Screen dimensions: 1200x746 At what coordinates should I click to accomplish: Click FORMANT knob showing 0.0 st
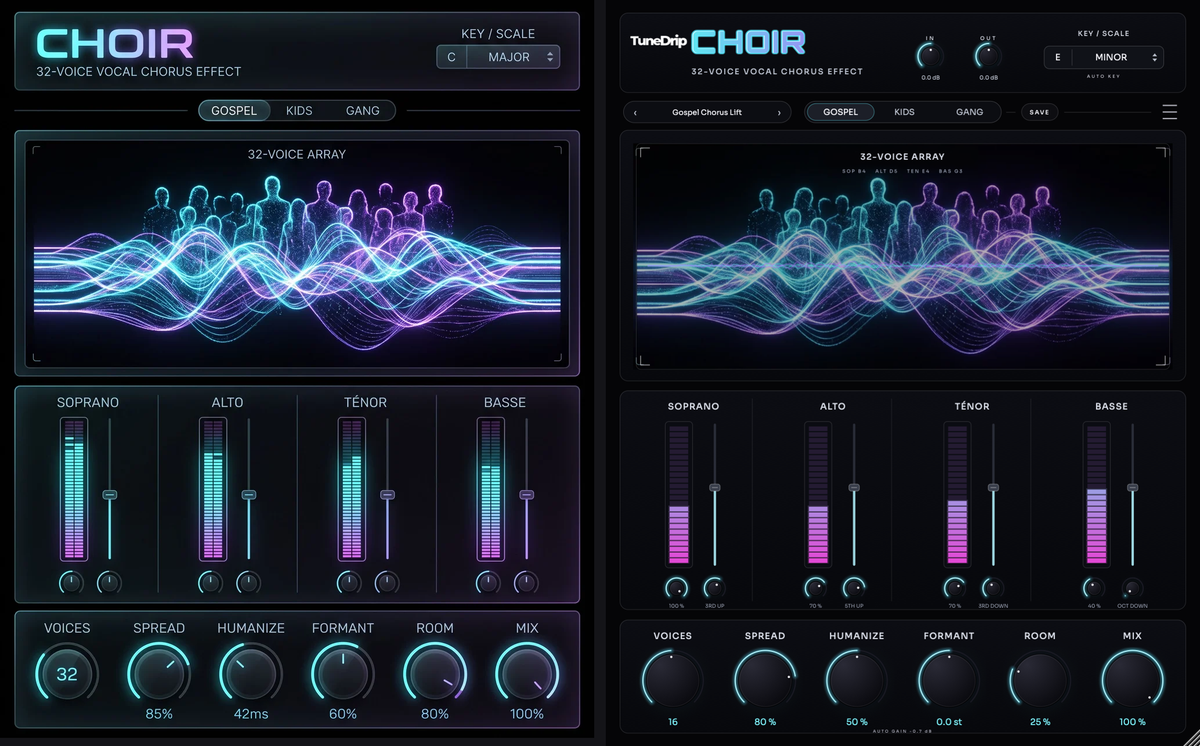pyautogui.click(x=949, y=680)
